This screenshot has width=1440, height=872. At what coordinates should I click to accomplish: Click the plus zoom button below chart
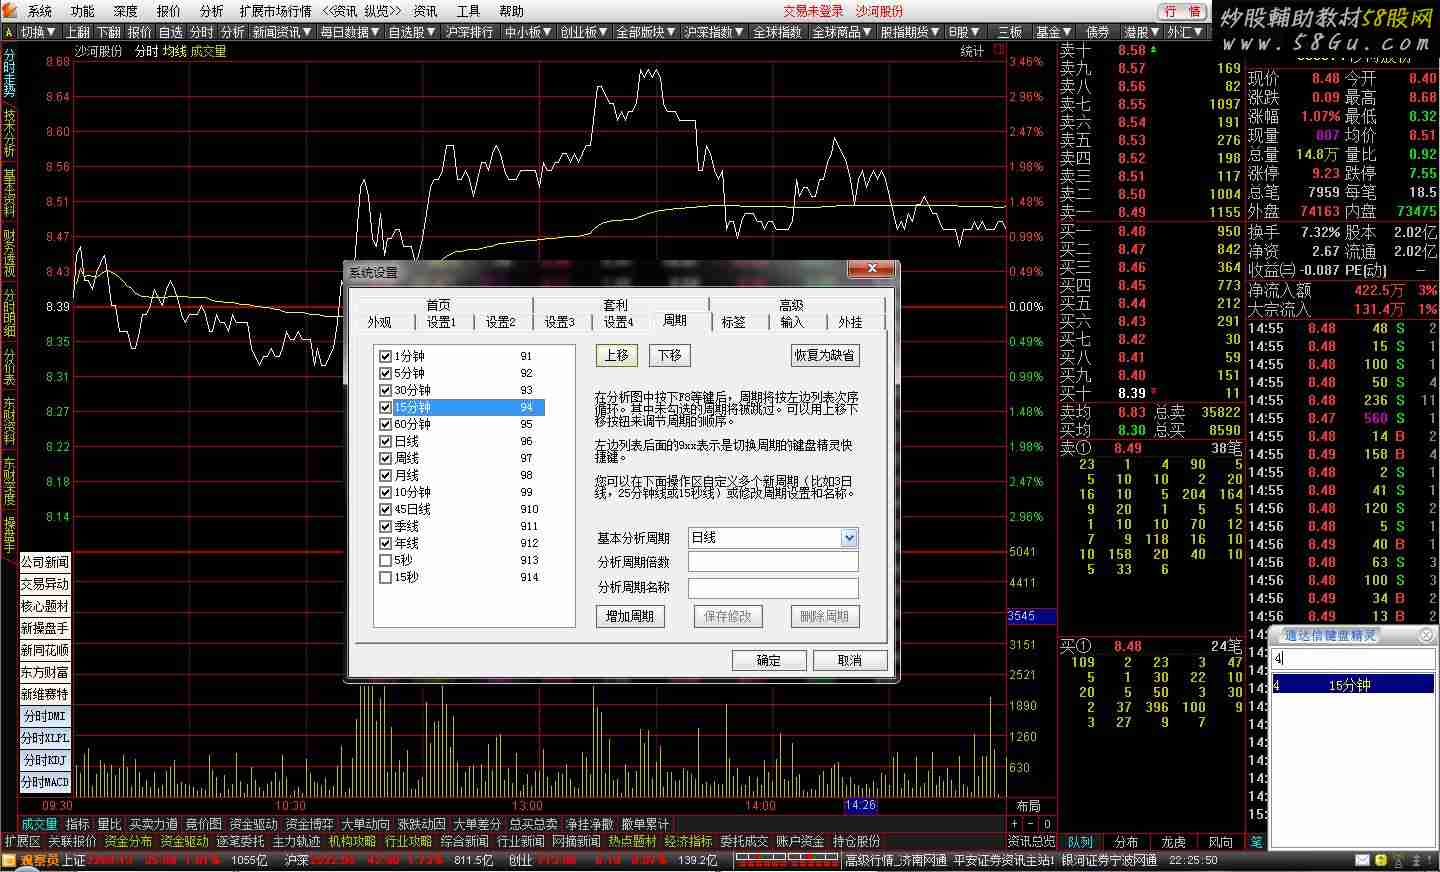tap(1015, 824)
